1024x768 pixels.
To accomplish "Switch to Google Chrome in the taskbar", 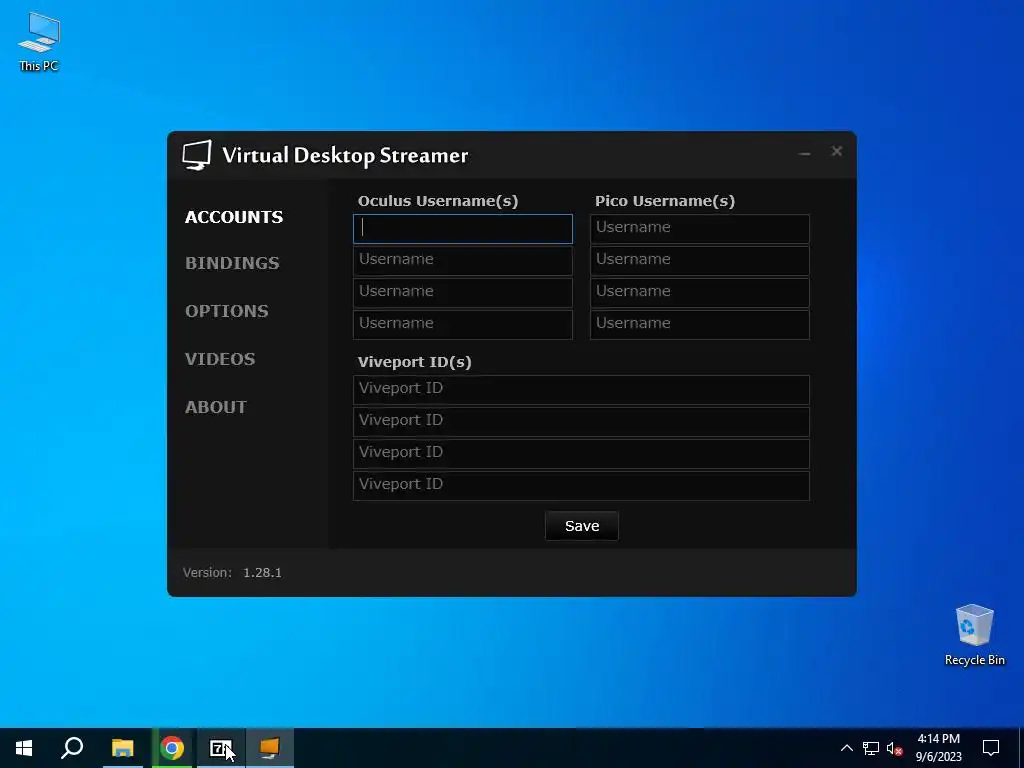I will (x=172, y=748).
